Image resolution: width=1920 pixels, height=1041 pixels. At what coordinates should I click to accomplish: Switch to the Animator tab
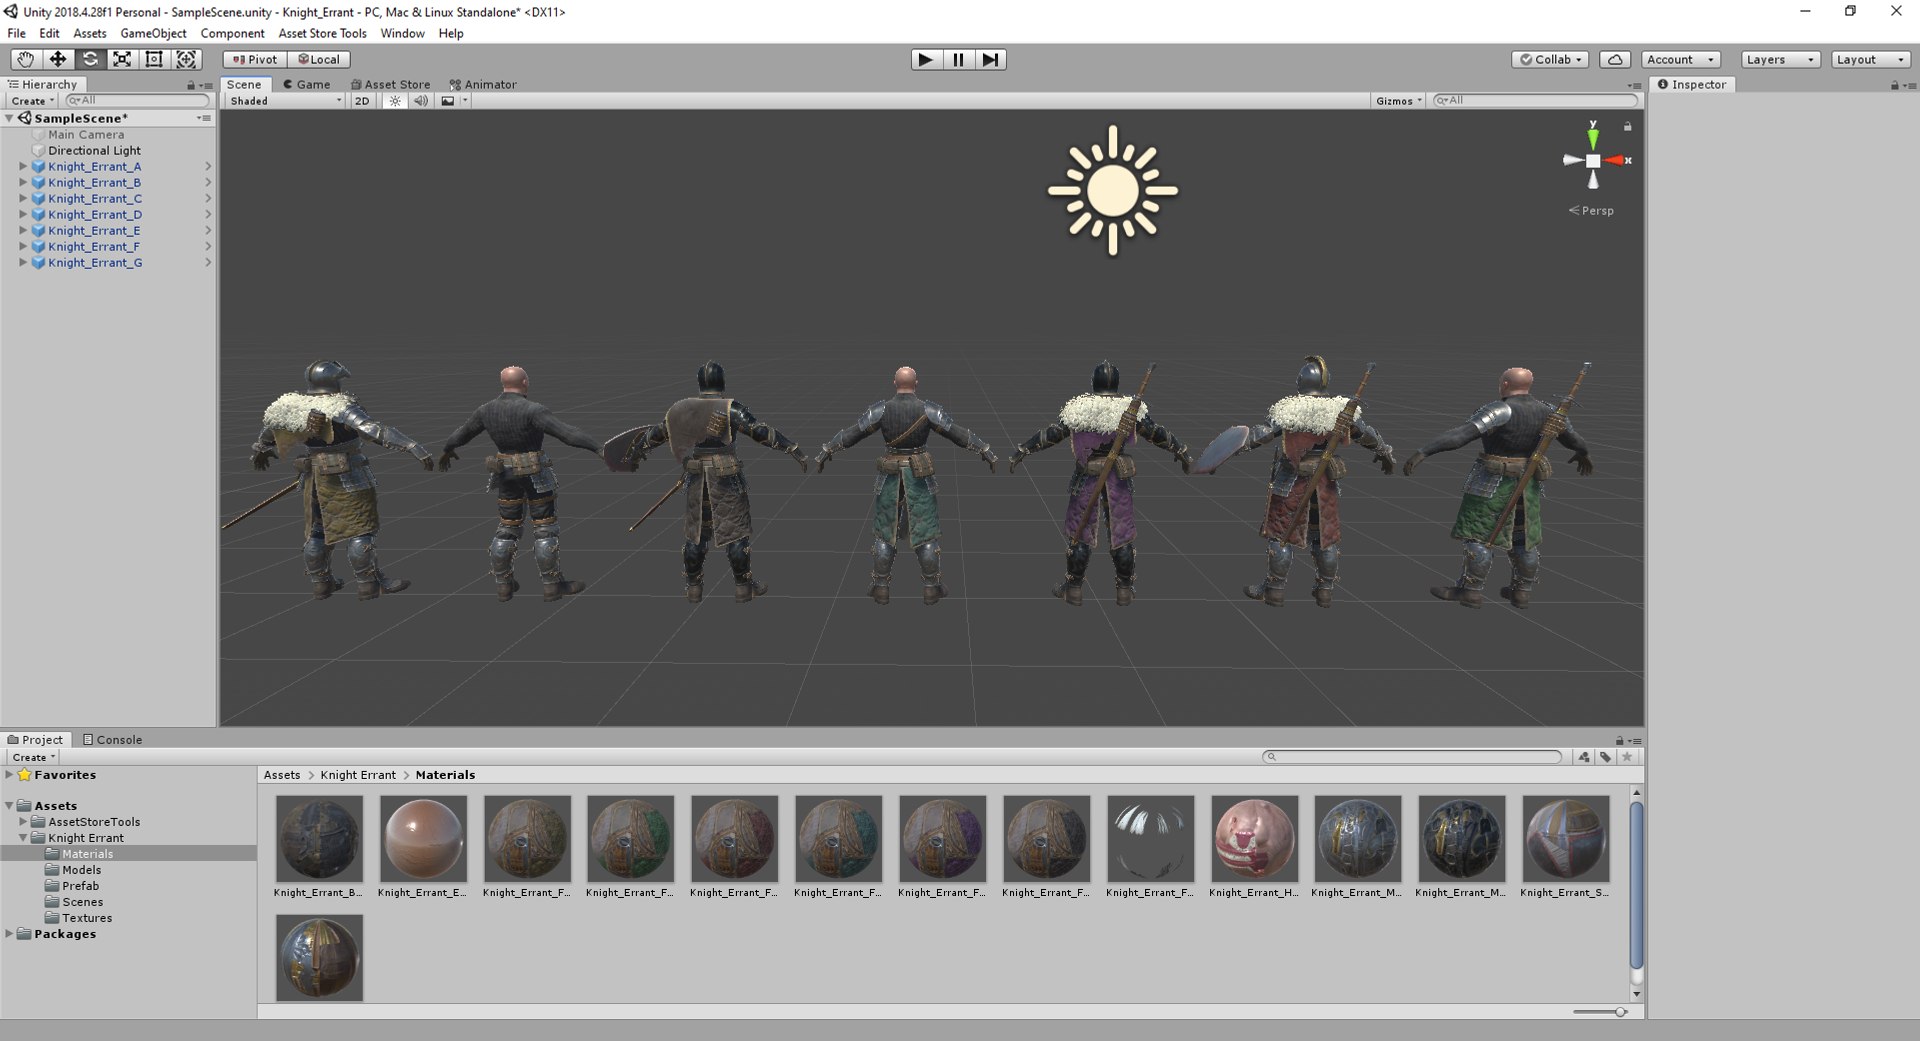coord(483,84)
